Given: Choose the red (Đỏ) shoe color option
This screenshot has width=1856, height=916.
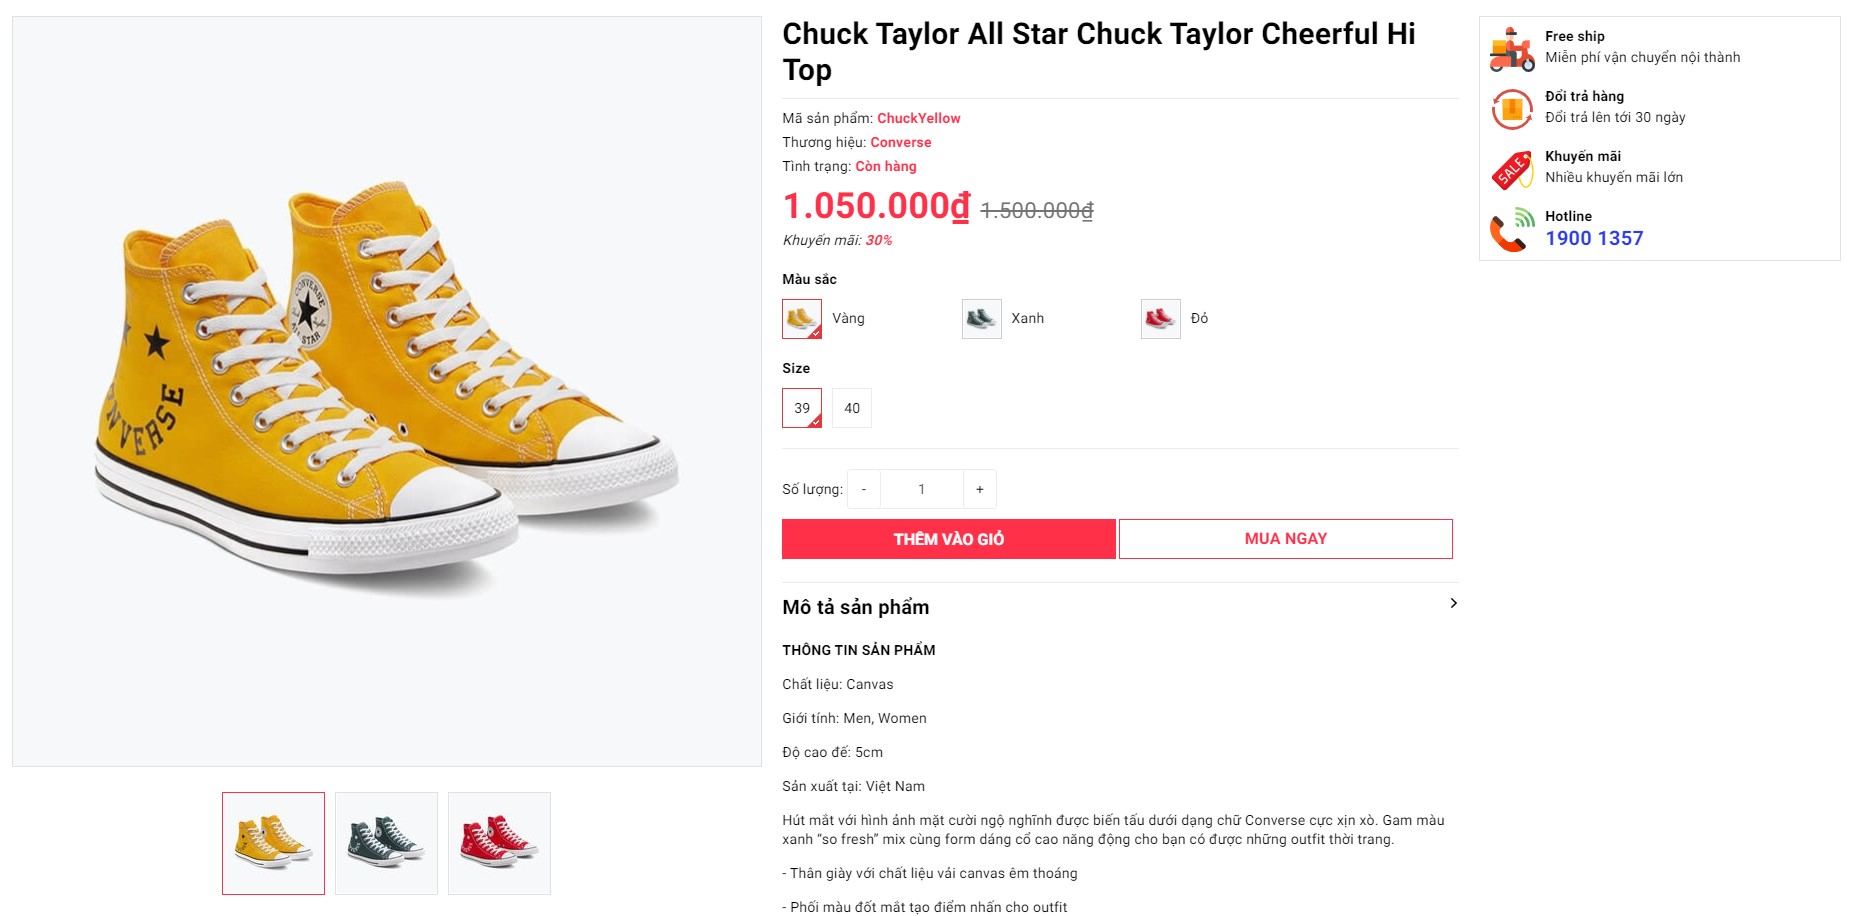Looking at the screenshot, I should (x=1160, y=319).
